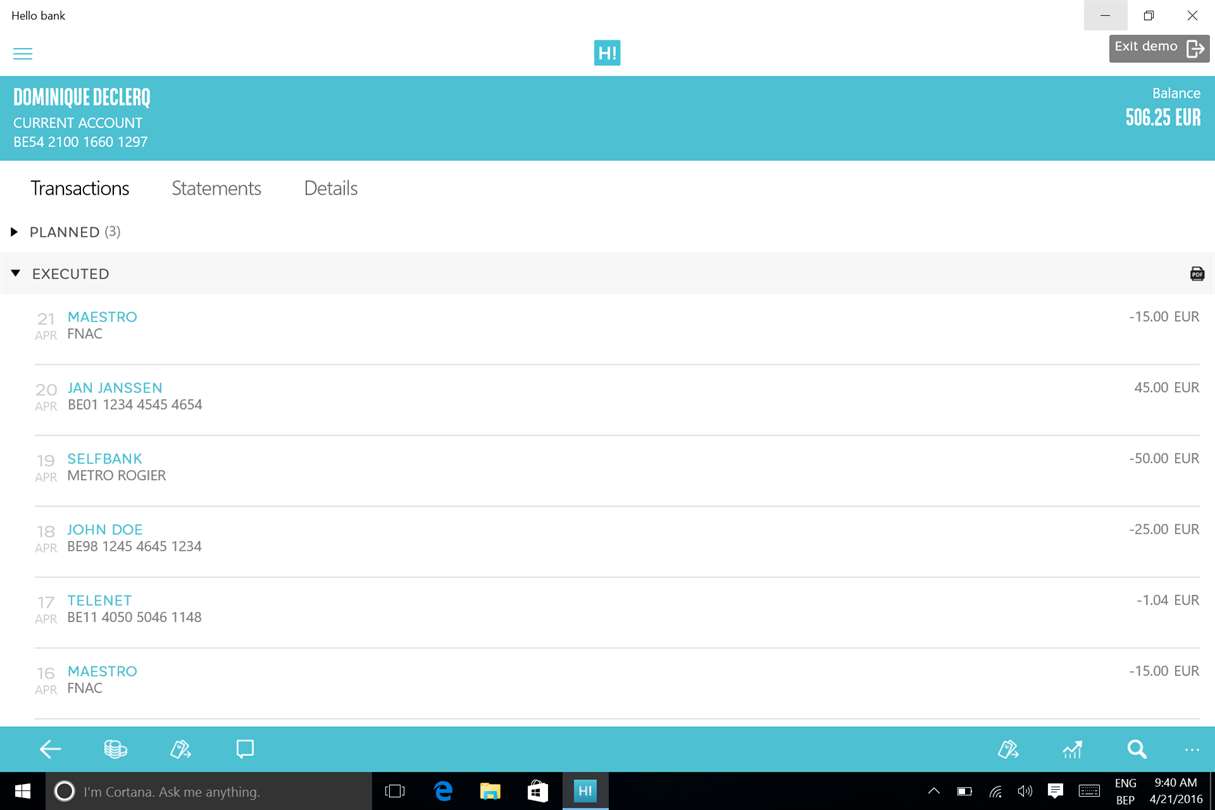The image size is (1215, 810).
Task: Open the Action Center notifications icon
Action: tap(1055, 791)
